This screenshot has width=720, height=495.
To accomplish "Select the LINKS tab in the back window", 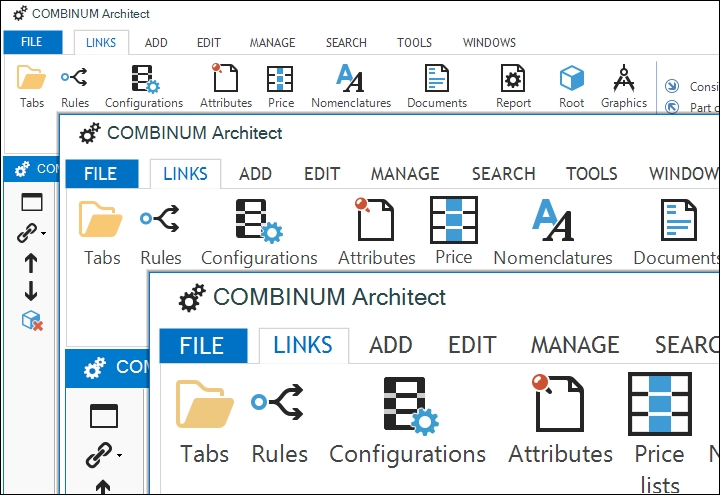I will [101, 43].
